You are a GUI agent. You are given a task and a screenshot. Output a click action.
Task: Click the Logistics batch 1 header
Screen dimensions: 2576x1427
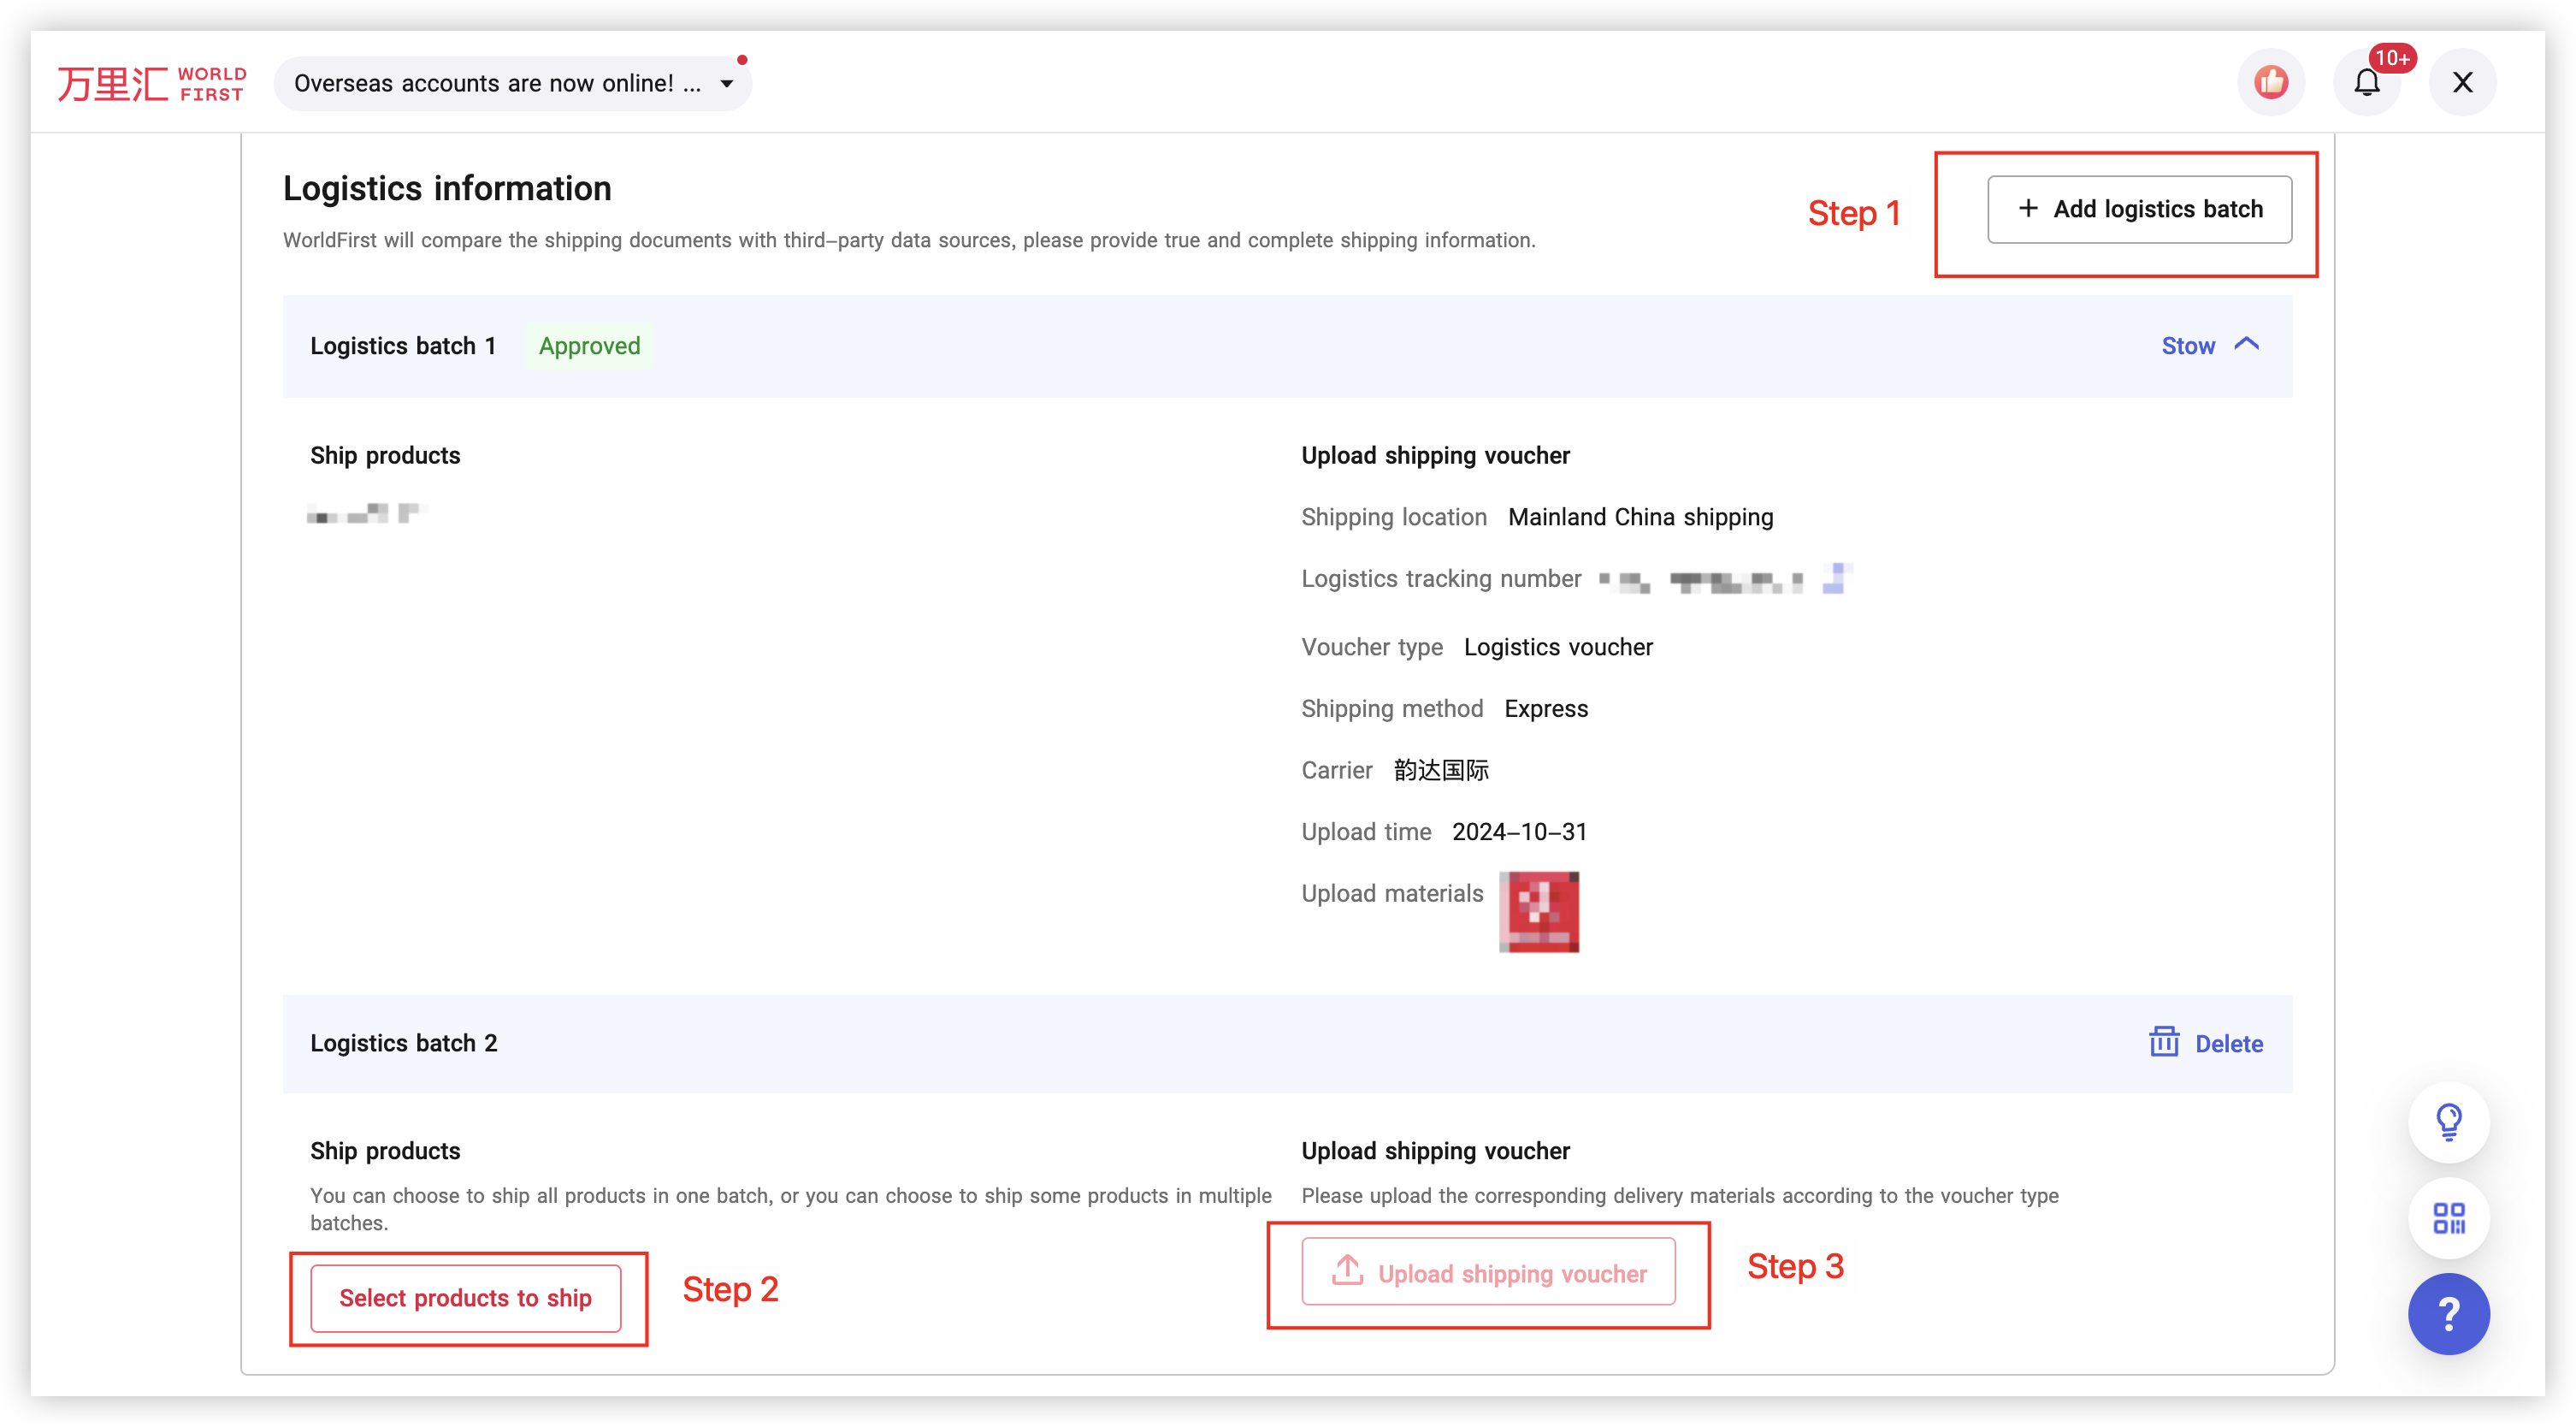(403, 346)
